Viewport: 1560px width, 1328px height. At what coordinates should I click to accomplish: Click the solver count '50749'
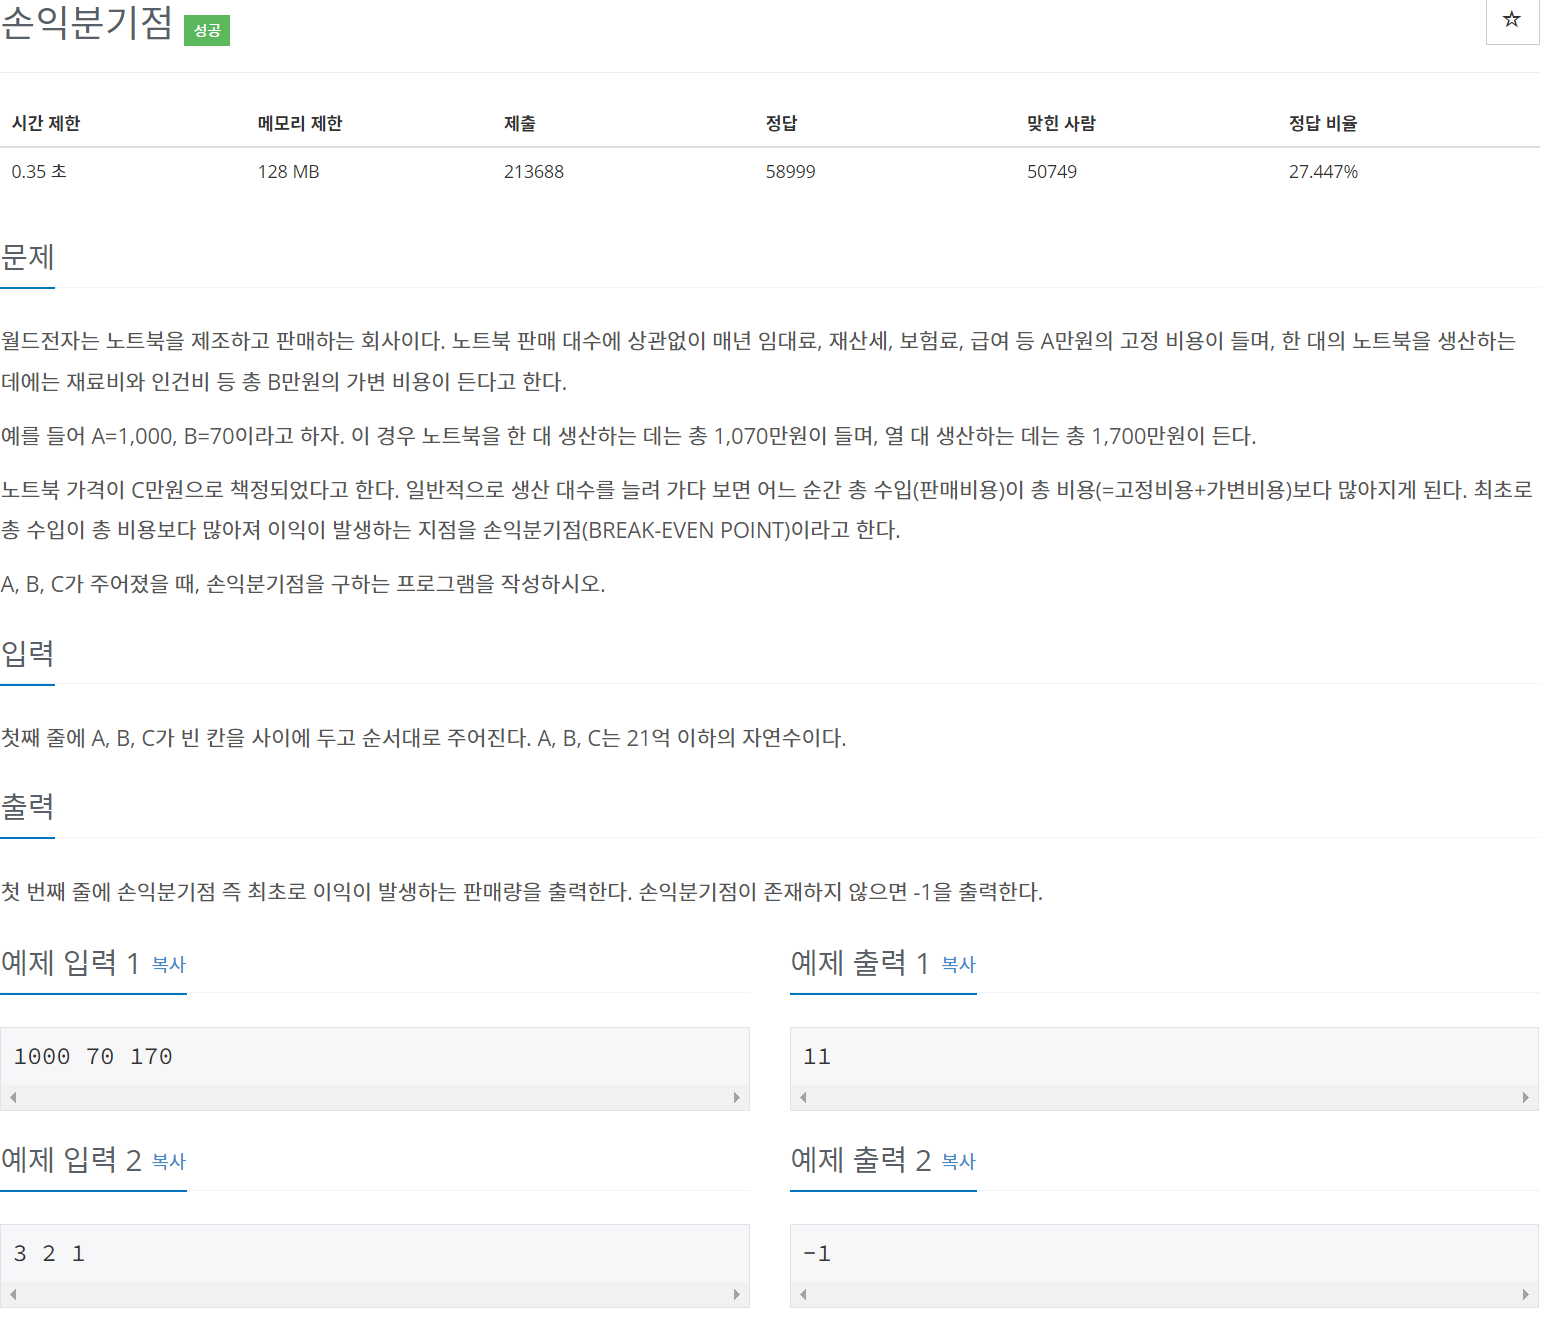point(1052,172)
